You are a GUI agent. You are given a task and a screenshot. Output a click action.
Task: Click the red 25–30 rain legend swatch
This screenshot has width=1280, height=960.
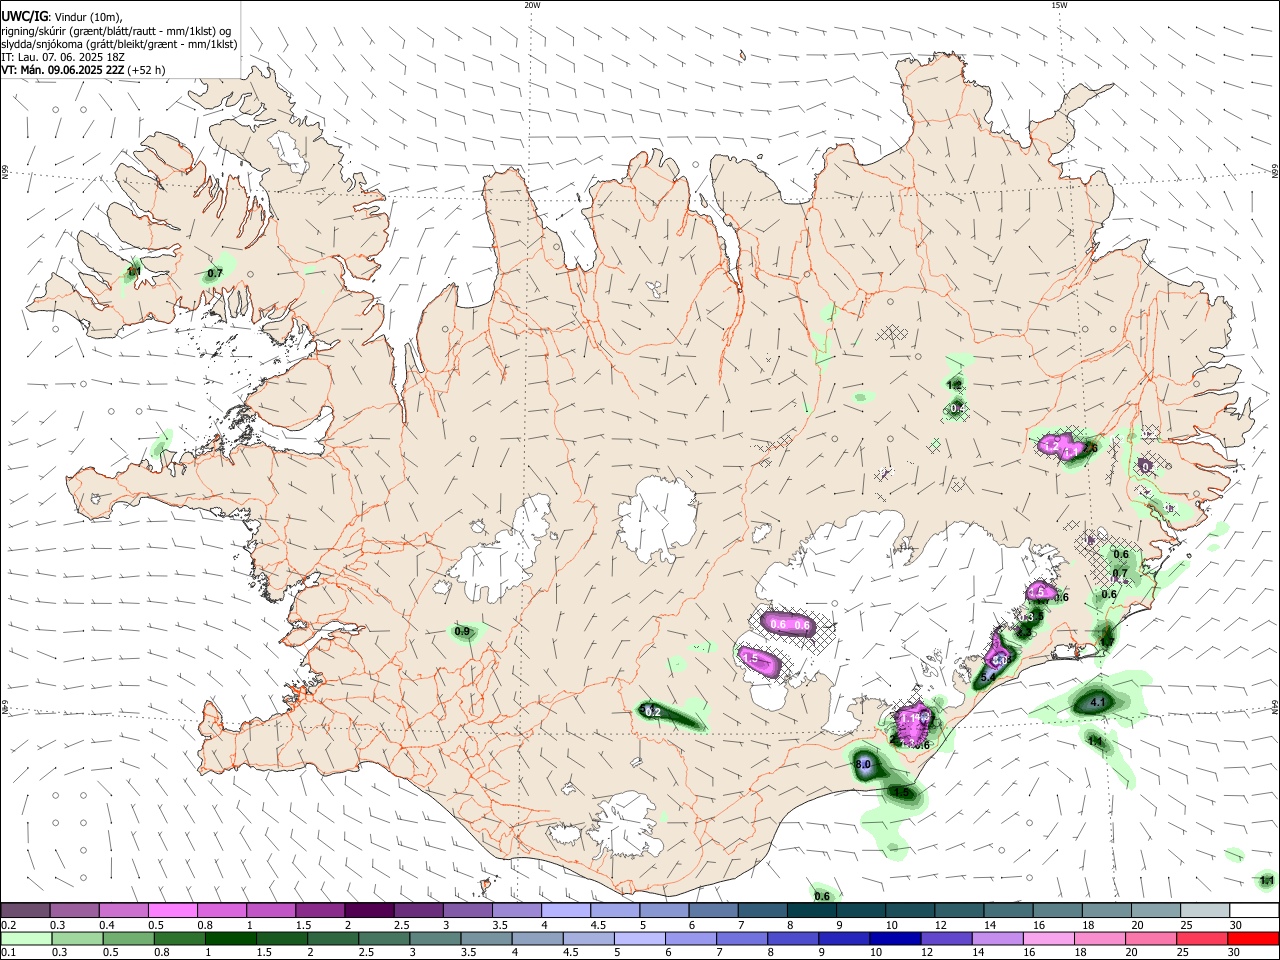coord(1202,939)
